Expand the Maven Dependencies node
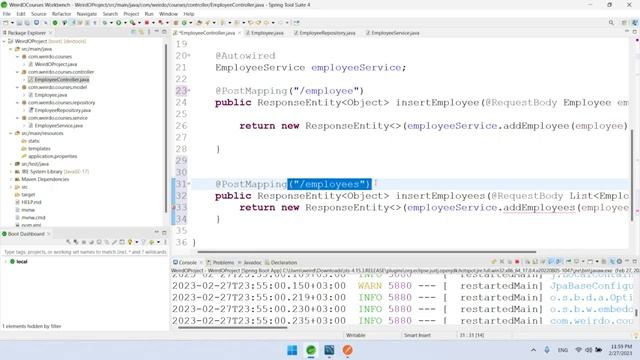640x360 pixels. [x=11, y=179]
